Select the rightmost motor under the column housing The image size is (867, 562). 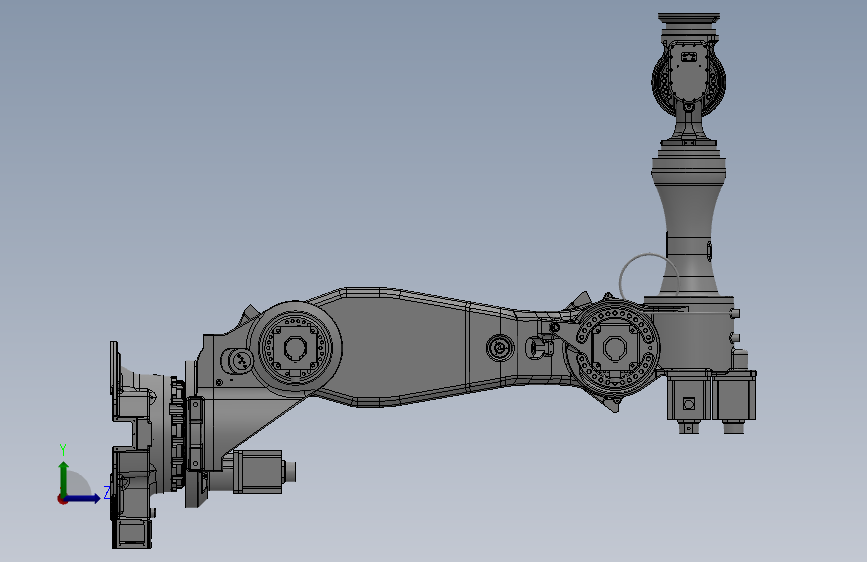point(734,401)
